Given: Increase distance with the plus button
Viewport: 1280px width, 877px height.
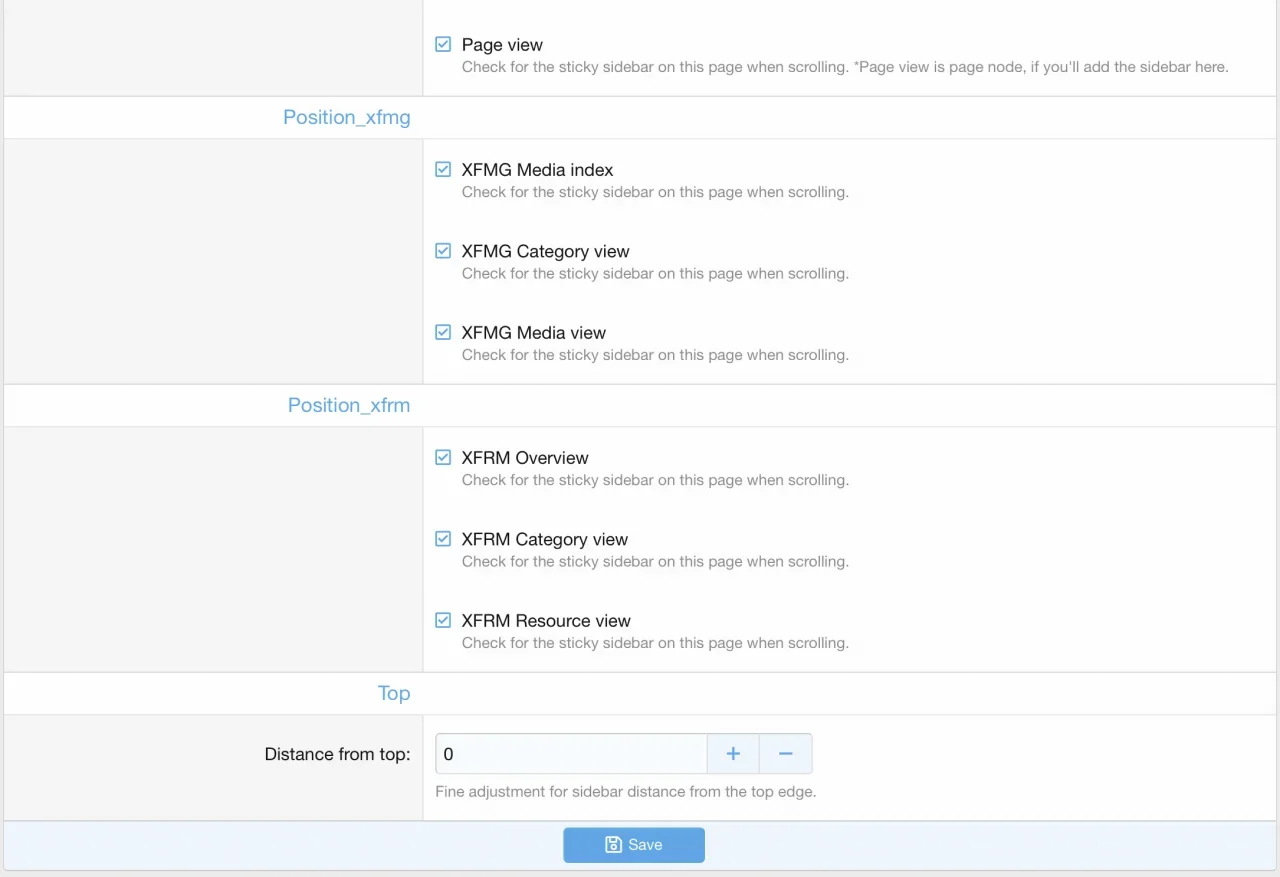Looking at the screenshot, I should [x=733, y=754].
